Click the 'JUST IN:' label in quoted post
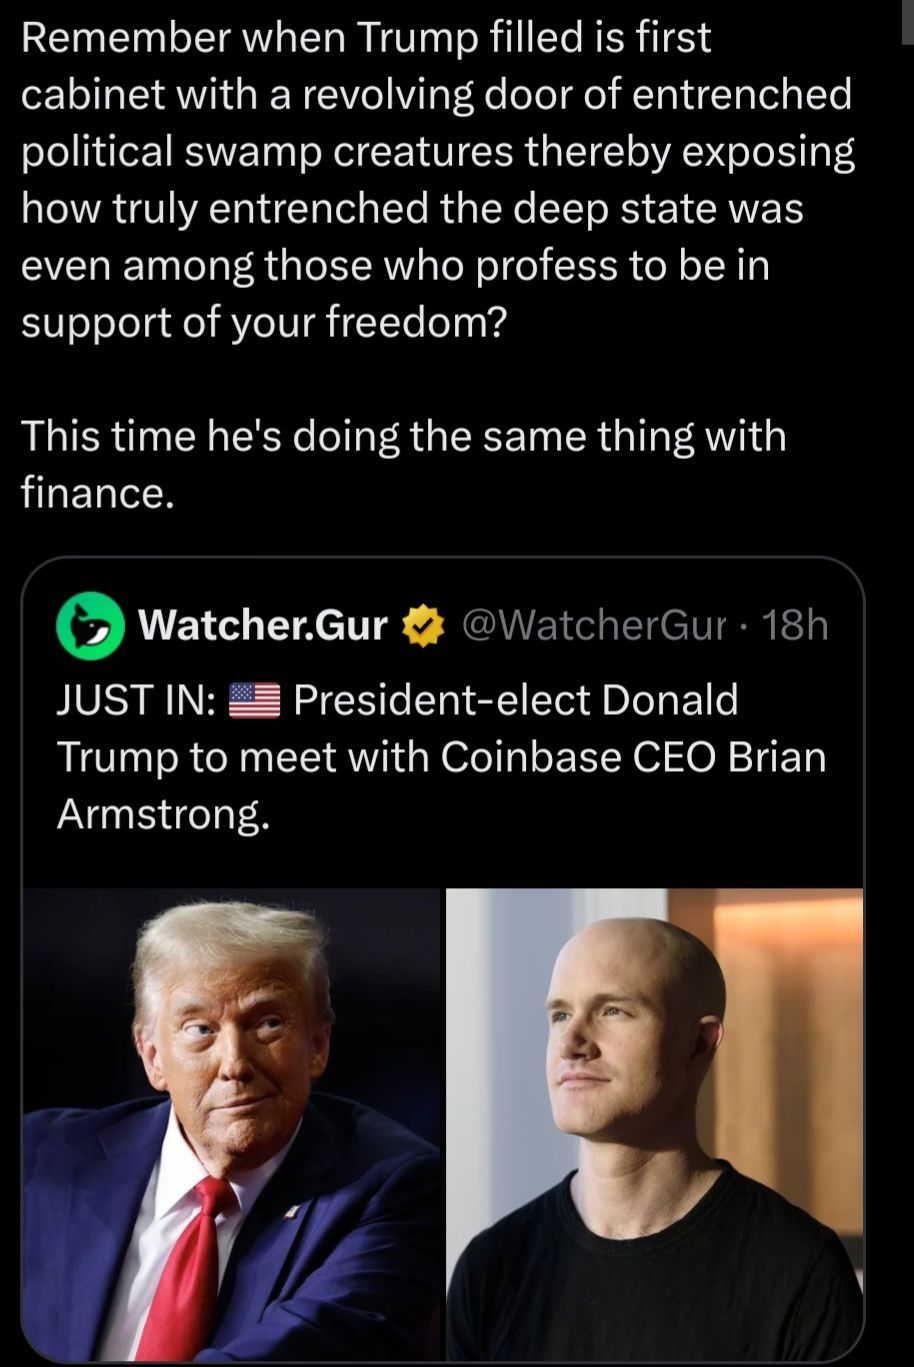The height and width of the screenshot is (1367, 914). point(137,701)
